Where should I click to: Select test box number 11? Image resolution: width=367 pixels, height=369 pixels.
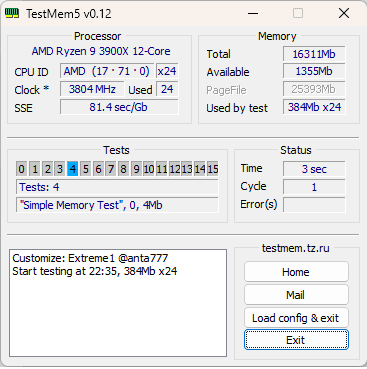(x=162, y=169)
